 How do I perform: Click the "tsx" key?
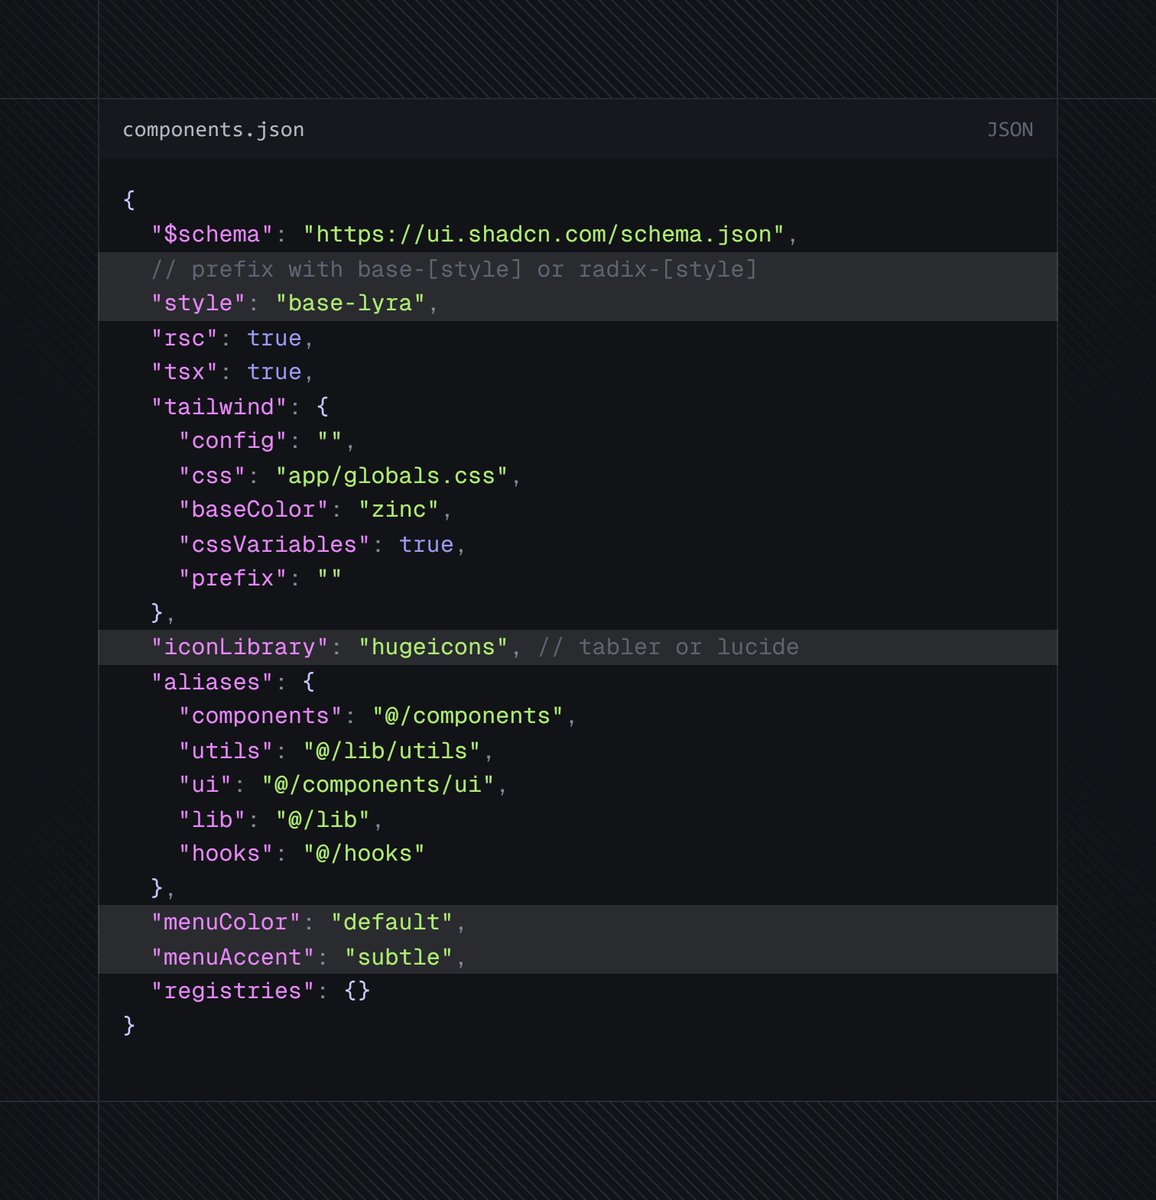click(185, 372)
